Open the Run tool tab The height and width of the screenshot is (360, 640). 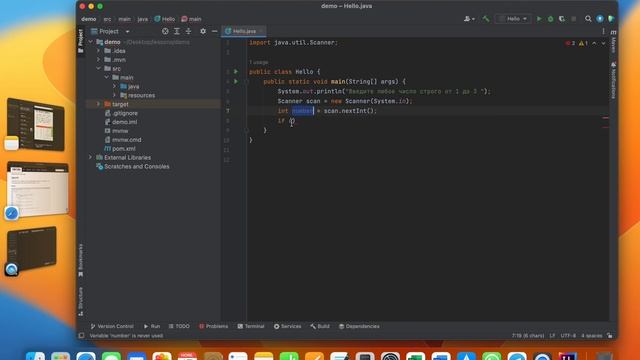(x=152, y=326)
